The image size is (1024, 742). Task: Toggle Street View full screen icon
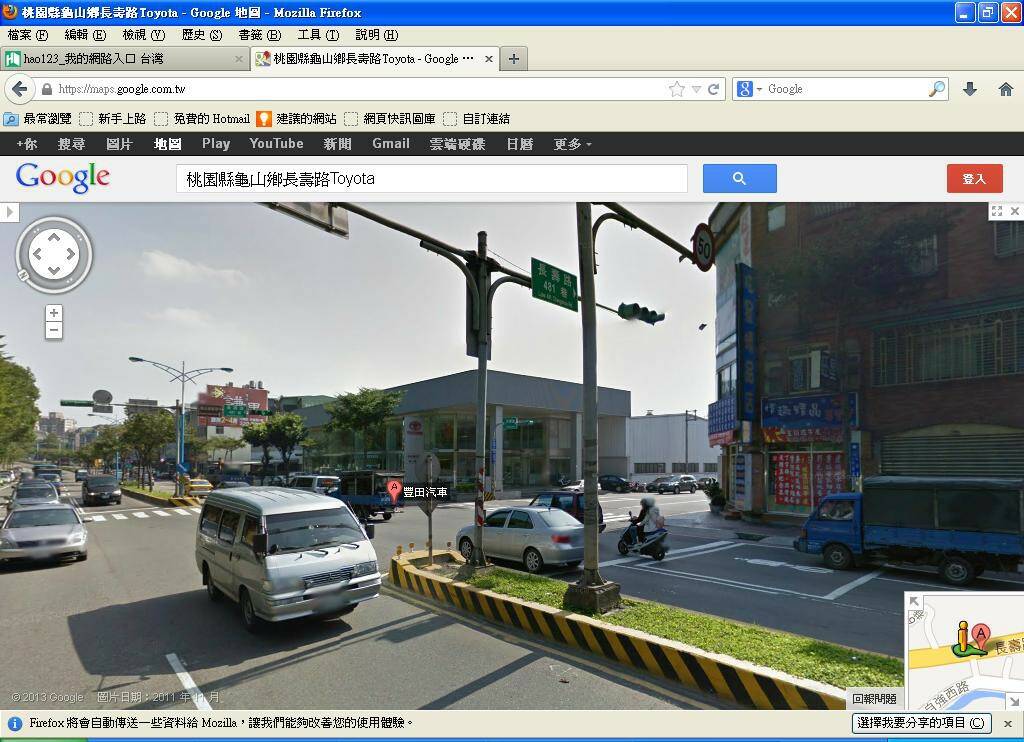(x=997, y=211)
